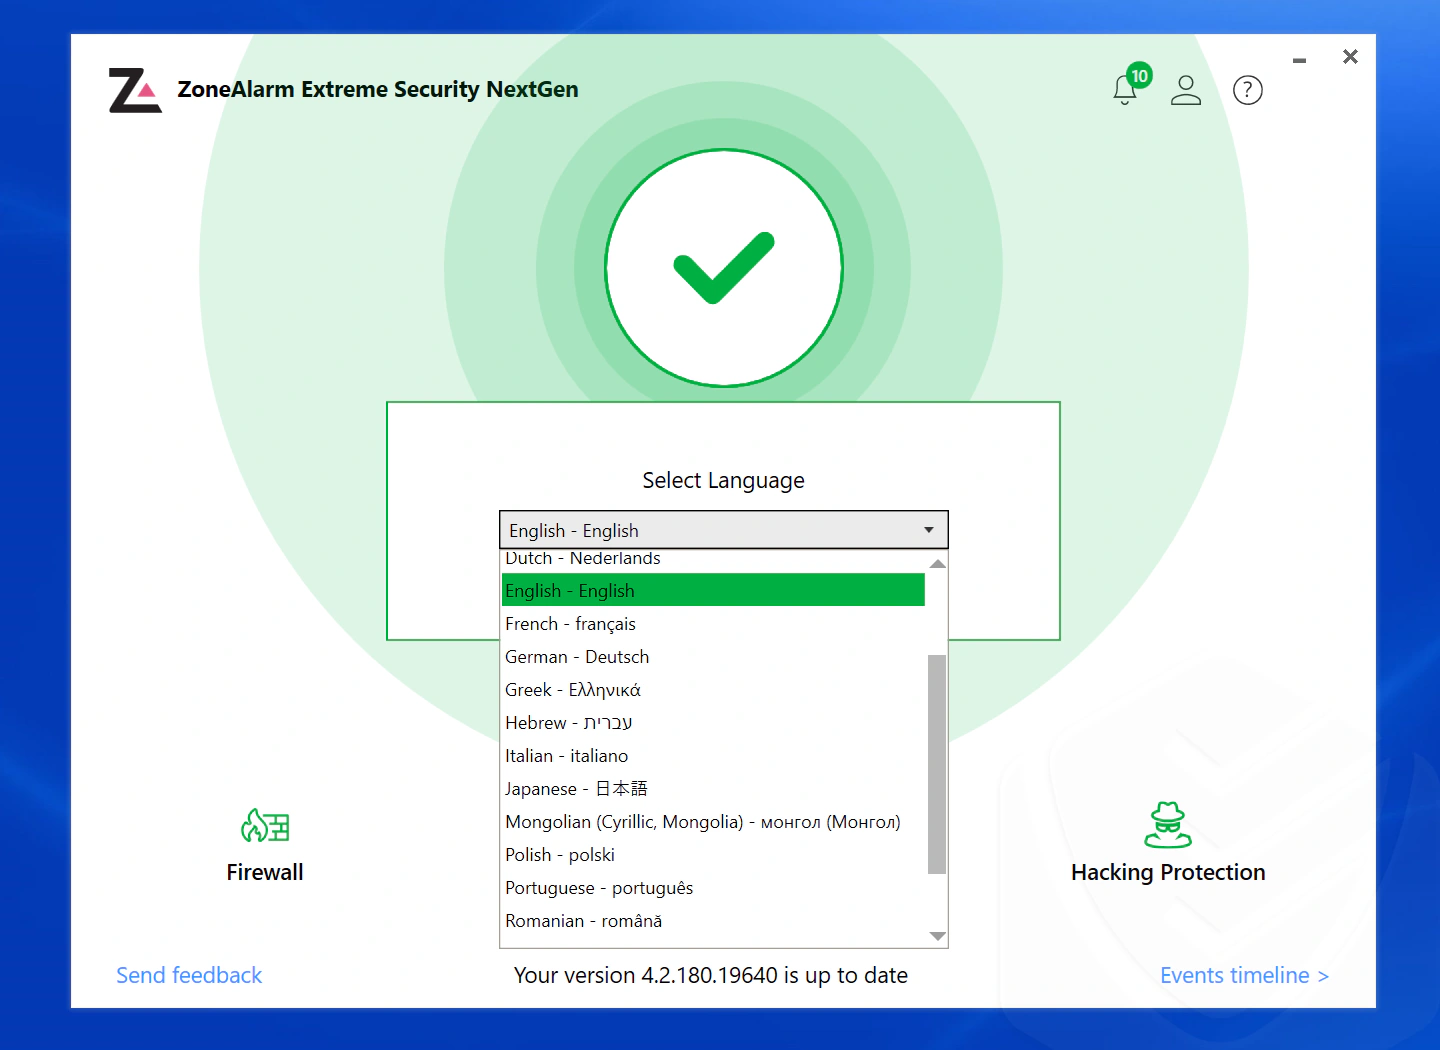Click the language list scrollbar thumb

click(937, 764)
